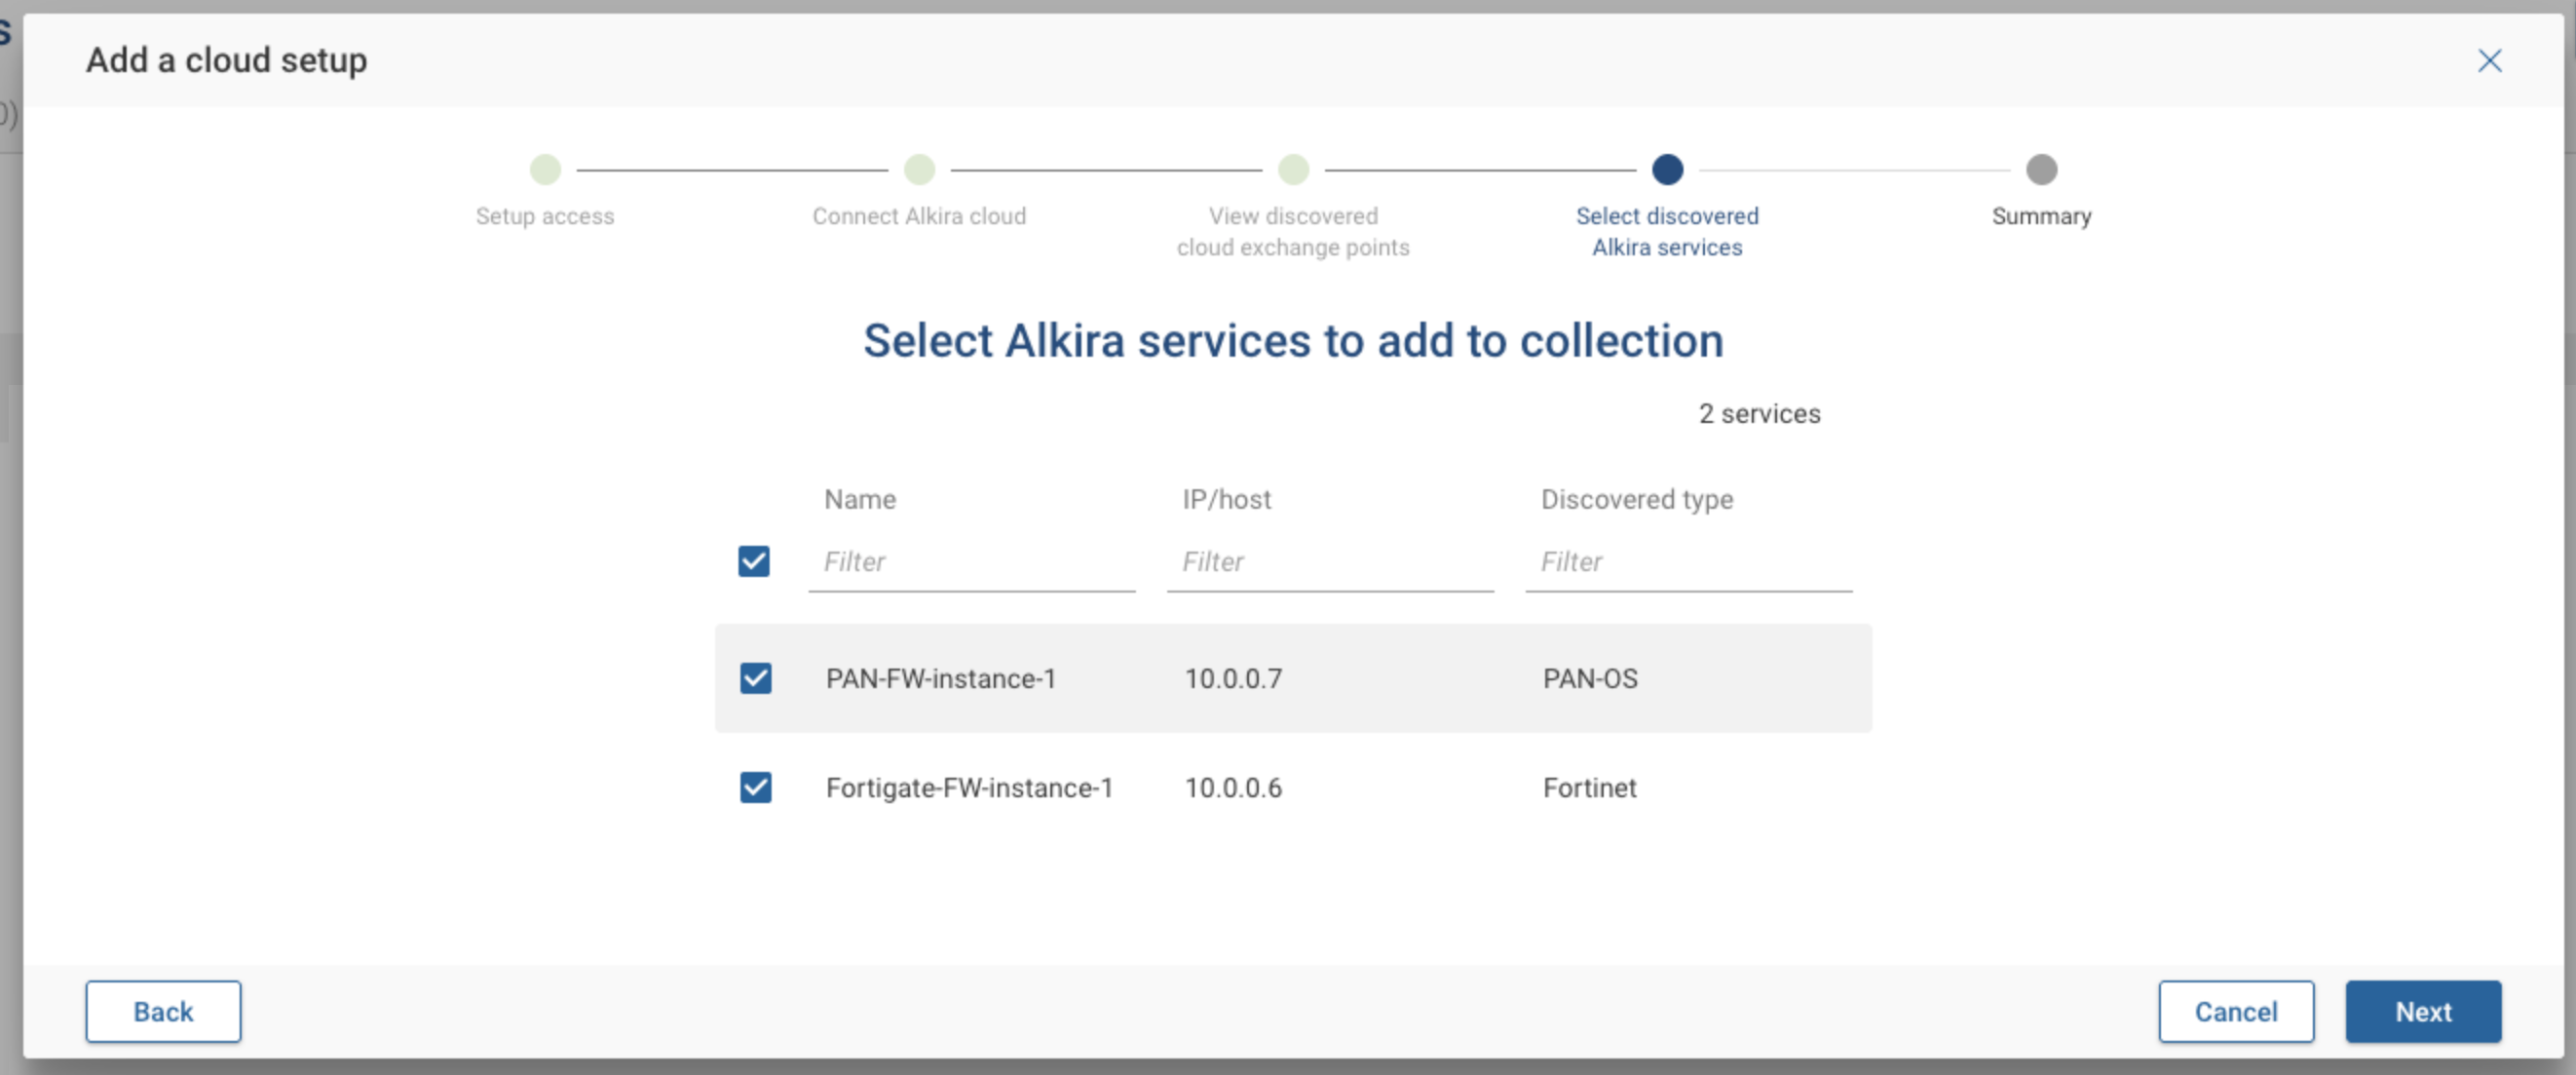This screenshot has width=2576, height=1075.
Task: Click the Summary step indicator
Action: tap(2041, 170)
